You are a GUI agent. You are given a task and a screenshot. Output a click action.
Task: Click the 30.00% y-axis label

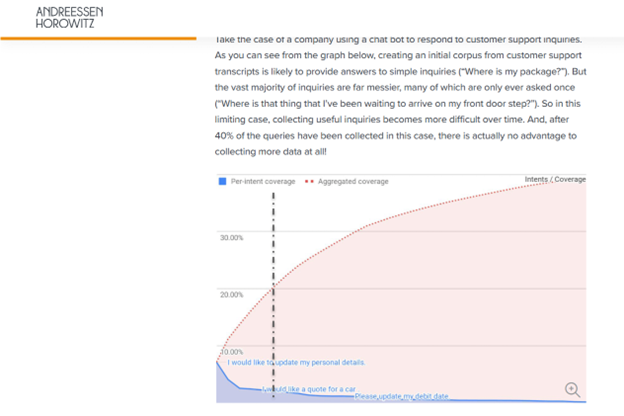tap(232, 237)
